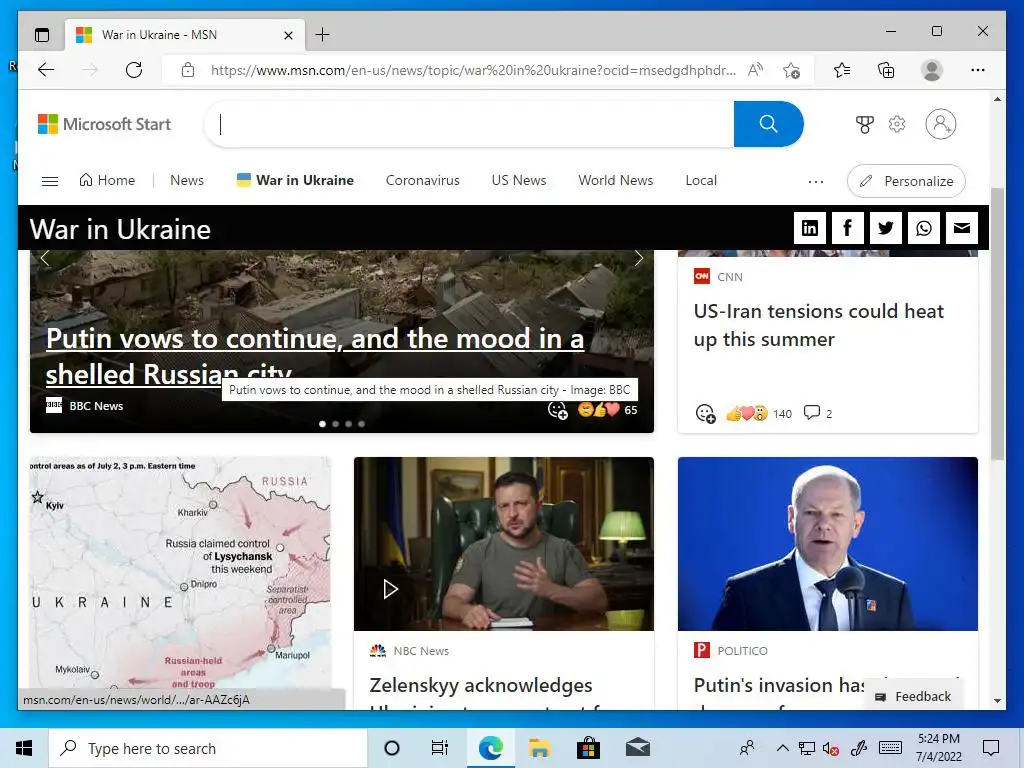
Task: Click the blue search button
Action: point(769,124)
